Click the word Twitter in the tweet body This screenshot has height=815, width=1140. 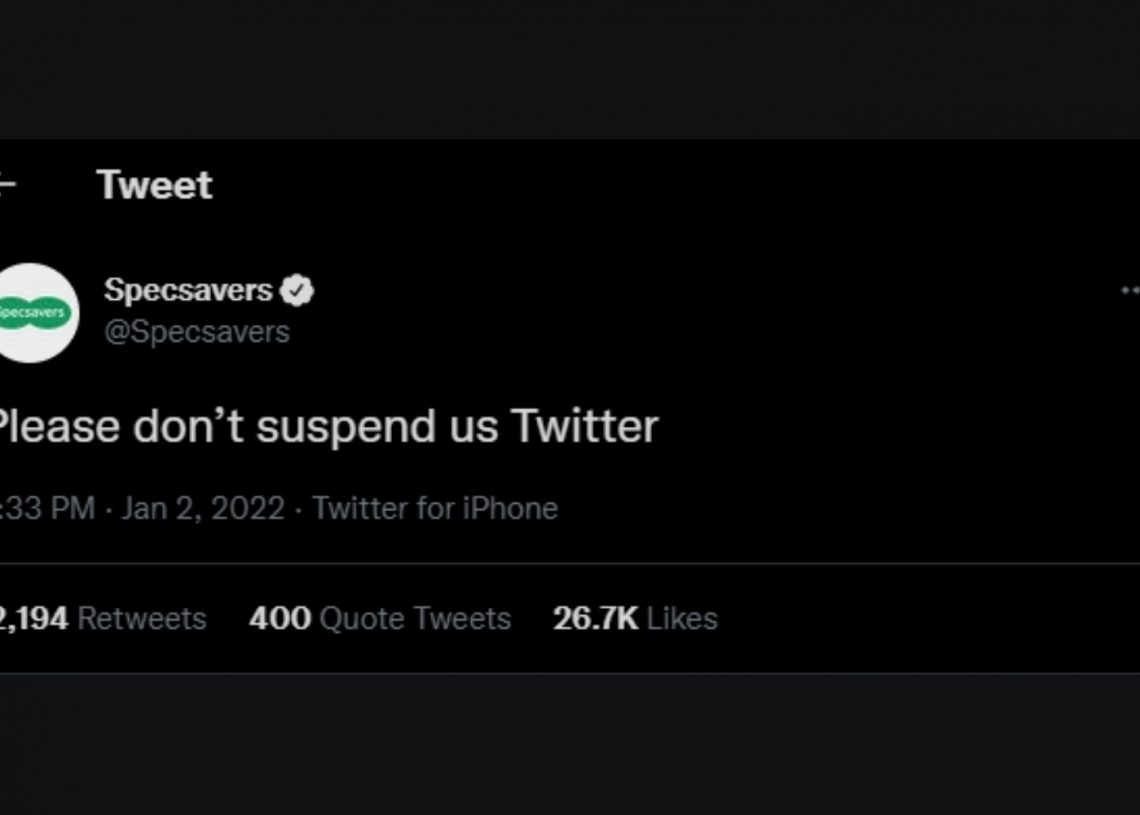(585, 425)
